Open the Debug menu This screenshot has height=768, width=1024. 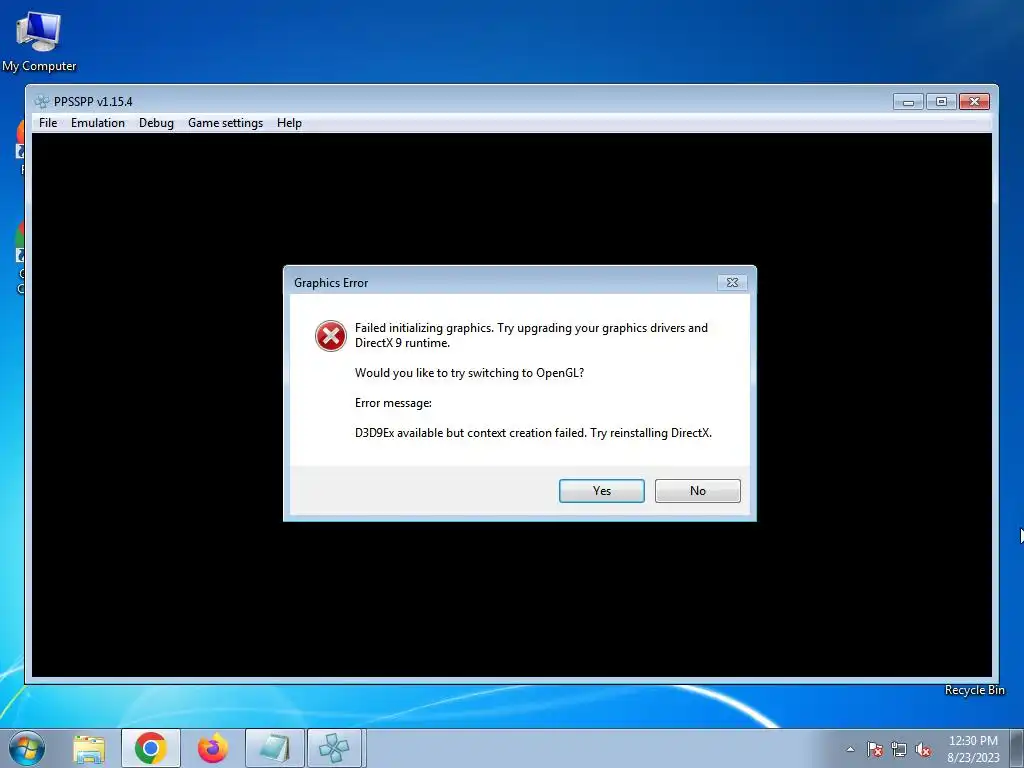click(156, 123)
